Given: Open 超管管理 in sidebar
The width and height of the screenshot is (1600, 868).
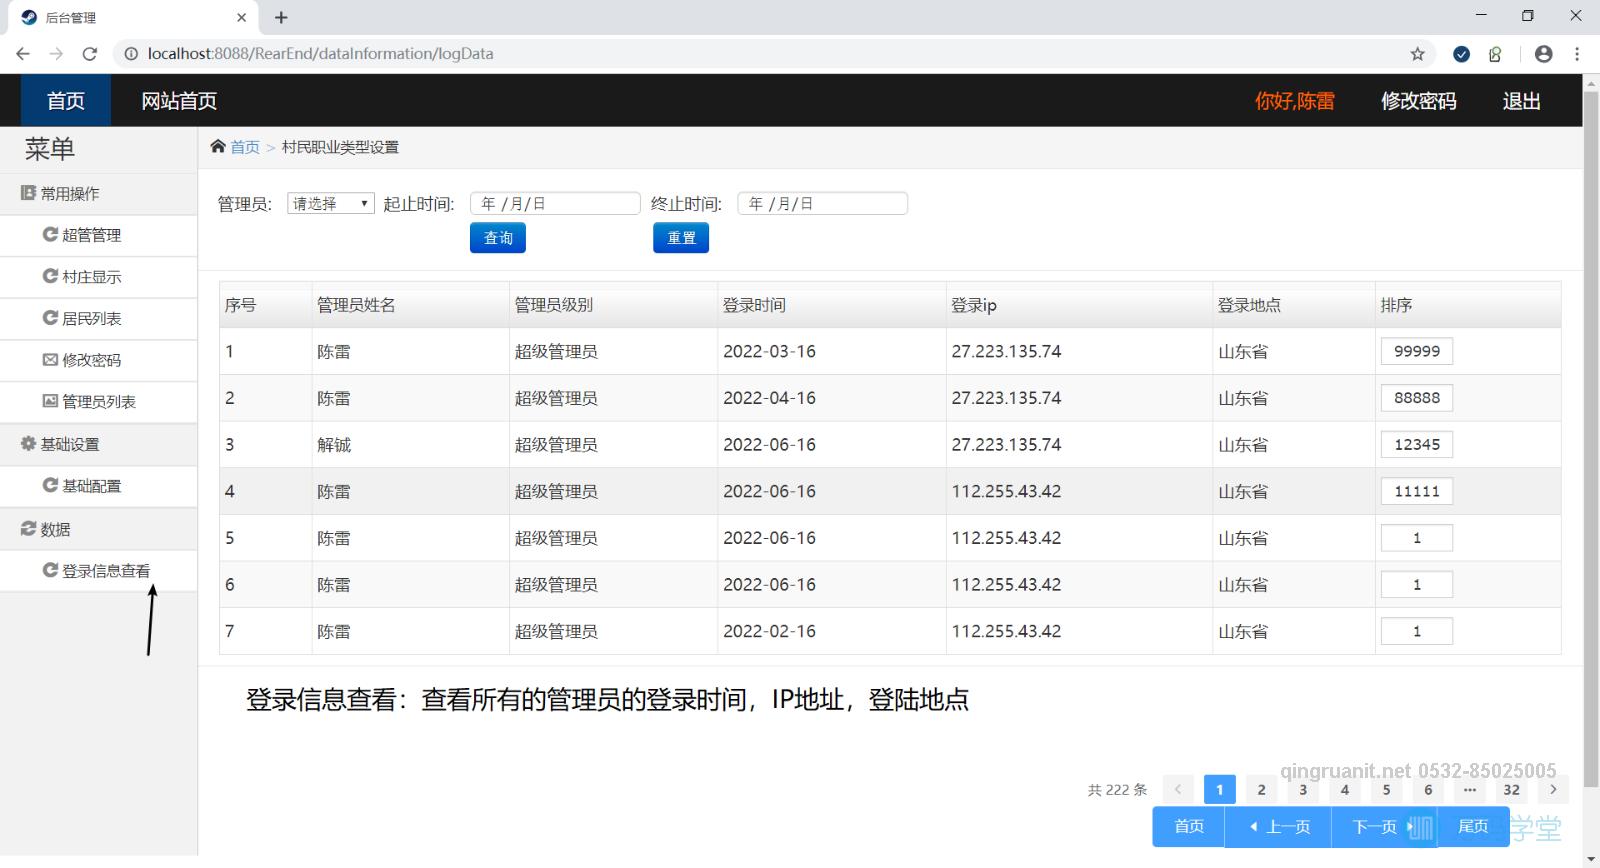Looking at the screenshot, I should [x=98, y=235].
